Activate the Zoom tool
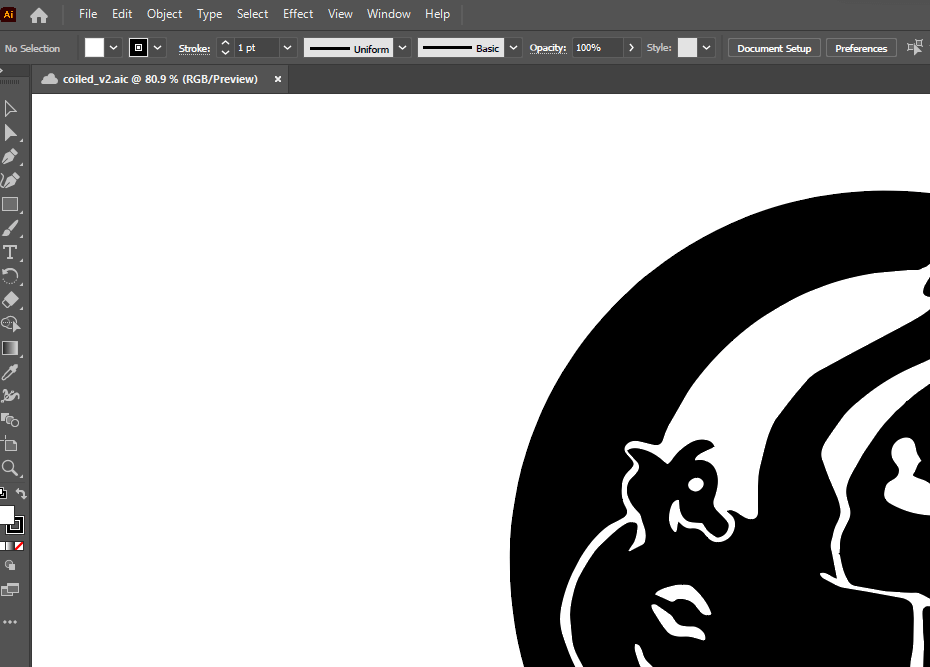This screenshot has width=930, height=667. pyautogui.click(x=10, y=468)
